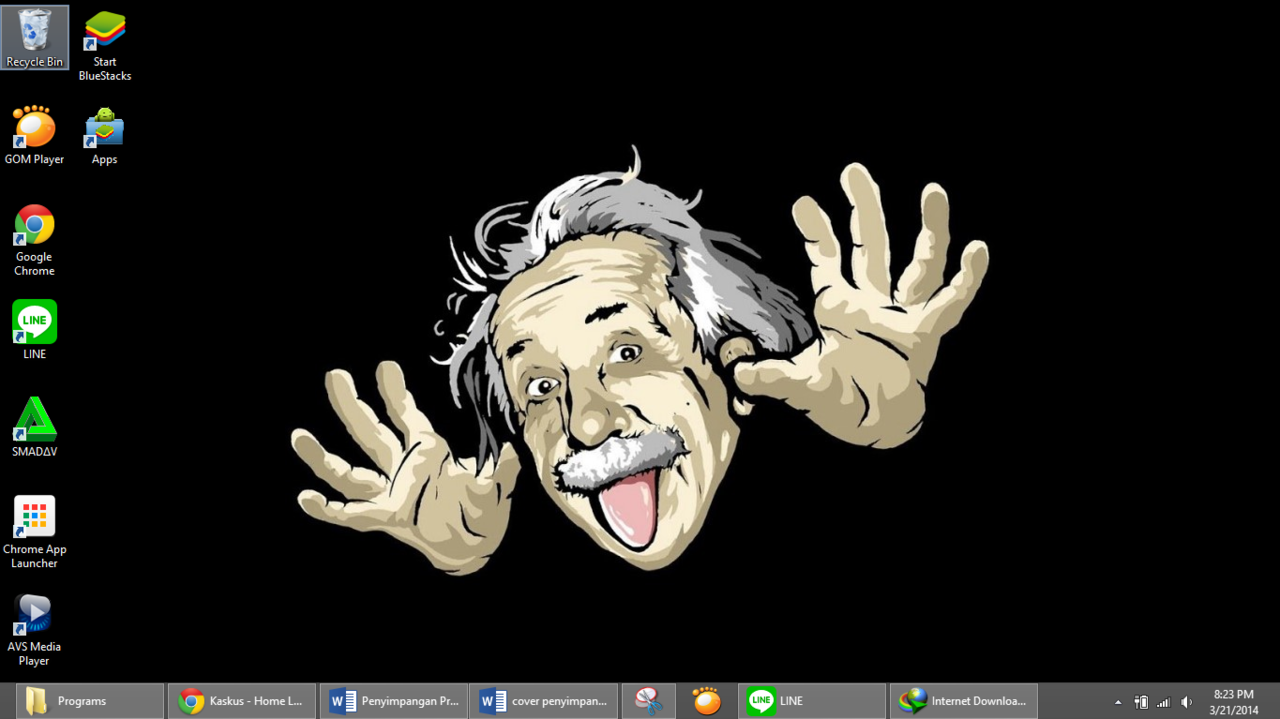The height and width of the screenshot is (719, 1280).
Task: Show hidden system tray icons arrow
Action: tap(1118, 702)
